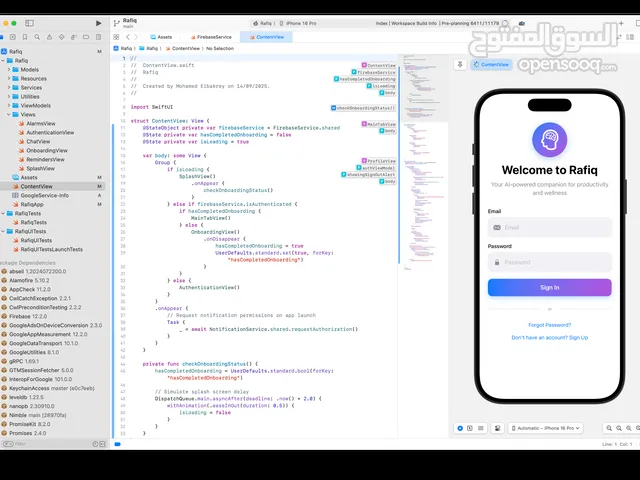Click the Password field in preview
The height and width of the screenshot is (480, 640).
tap(549, 262)
